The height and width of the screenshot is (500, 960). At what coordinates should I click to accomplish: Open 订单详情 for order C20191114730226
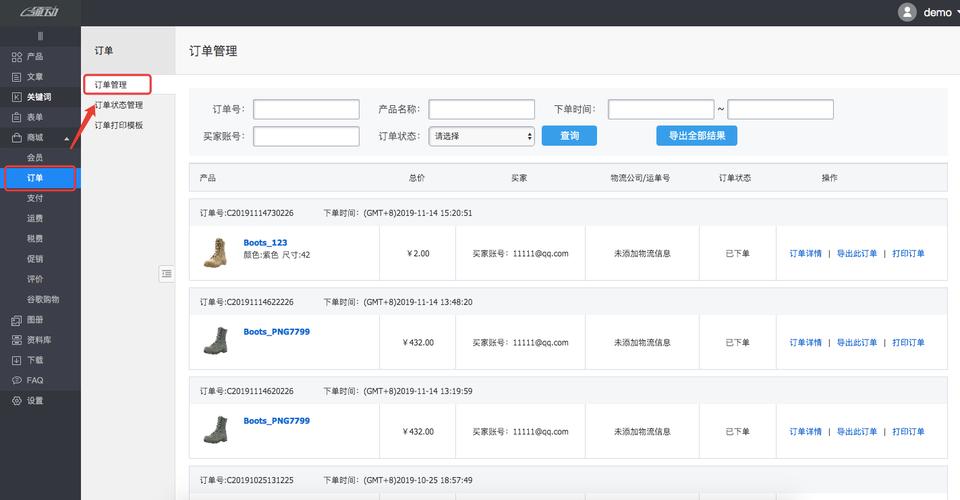point(805,253)
